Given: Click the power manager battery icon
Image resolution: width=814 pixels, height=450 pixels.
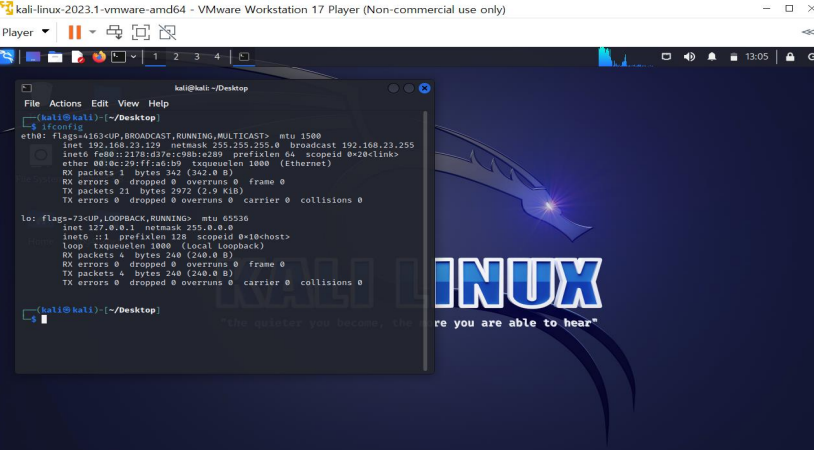Looking at the screenshot, I should [x=734, y=57].
